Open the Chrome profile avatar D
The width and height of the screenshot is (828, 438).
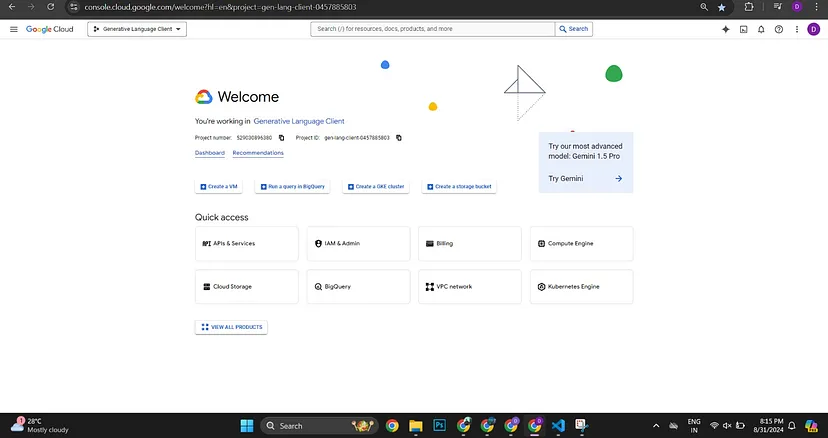coord(797,7)
